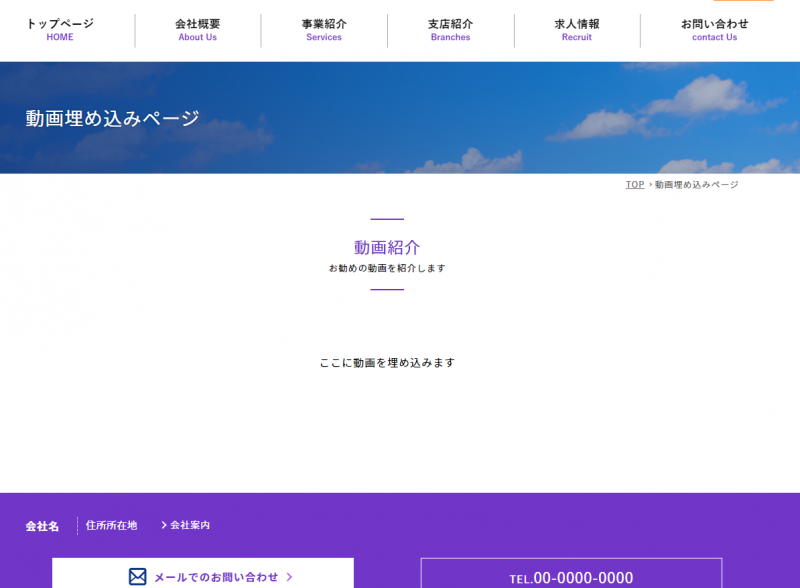800x588 pixels.
Task: Click the 動画紹介 section heading
Action: coord(387,247)
